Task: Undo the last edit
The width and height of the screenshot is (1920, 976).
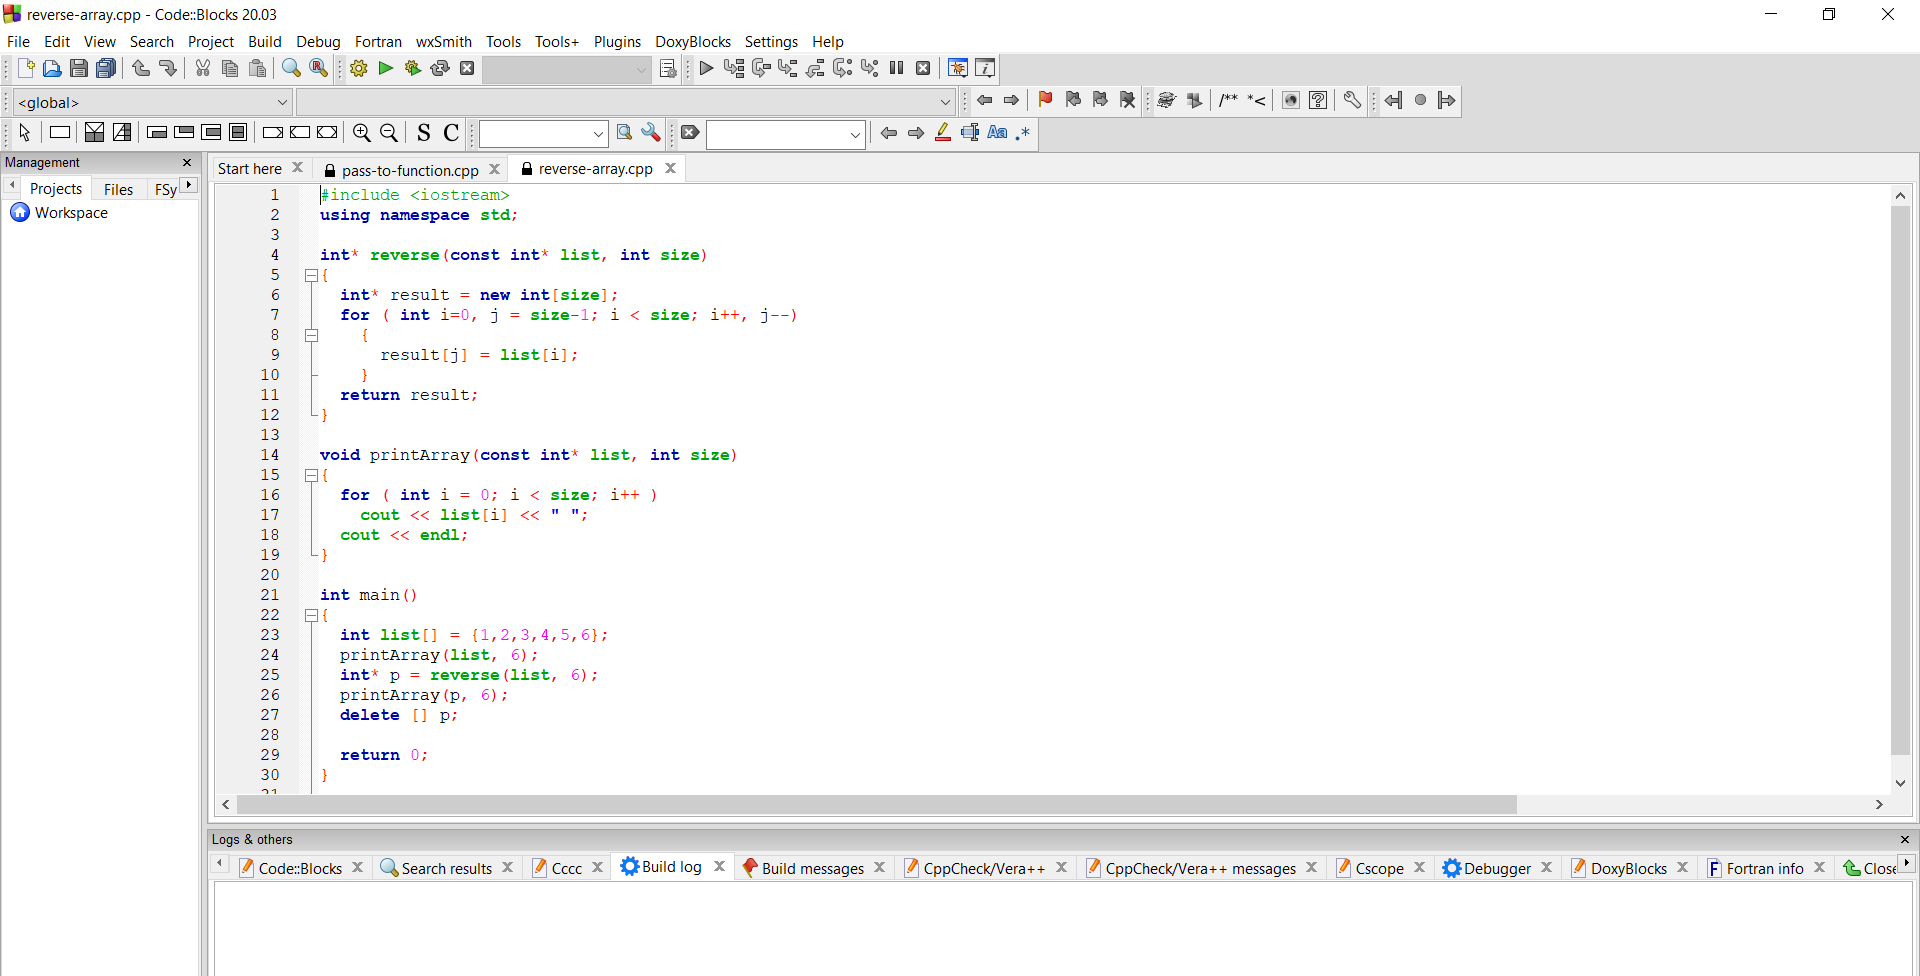Action: pyautogui.click(x=141, y=68)
